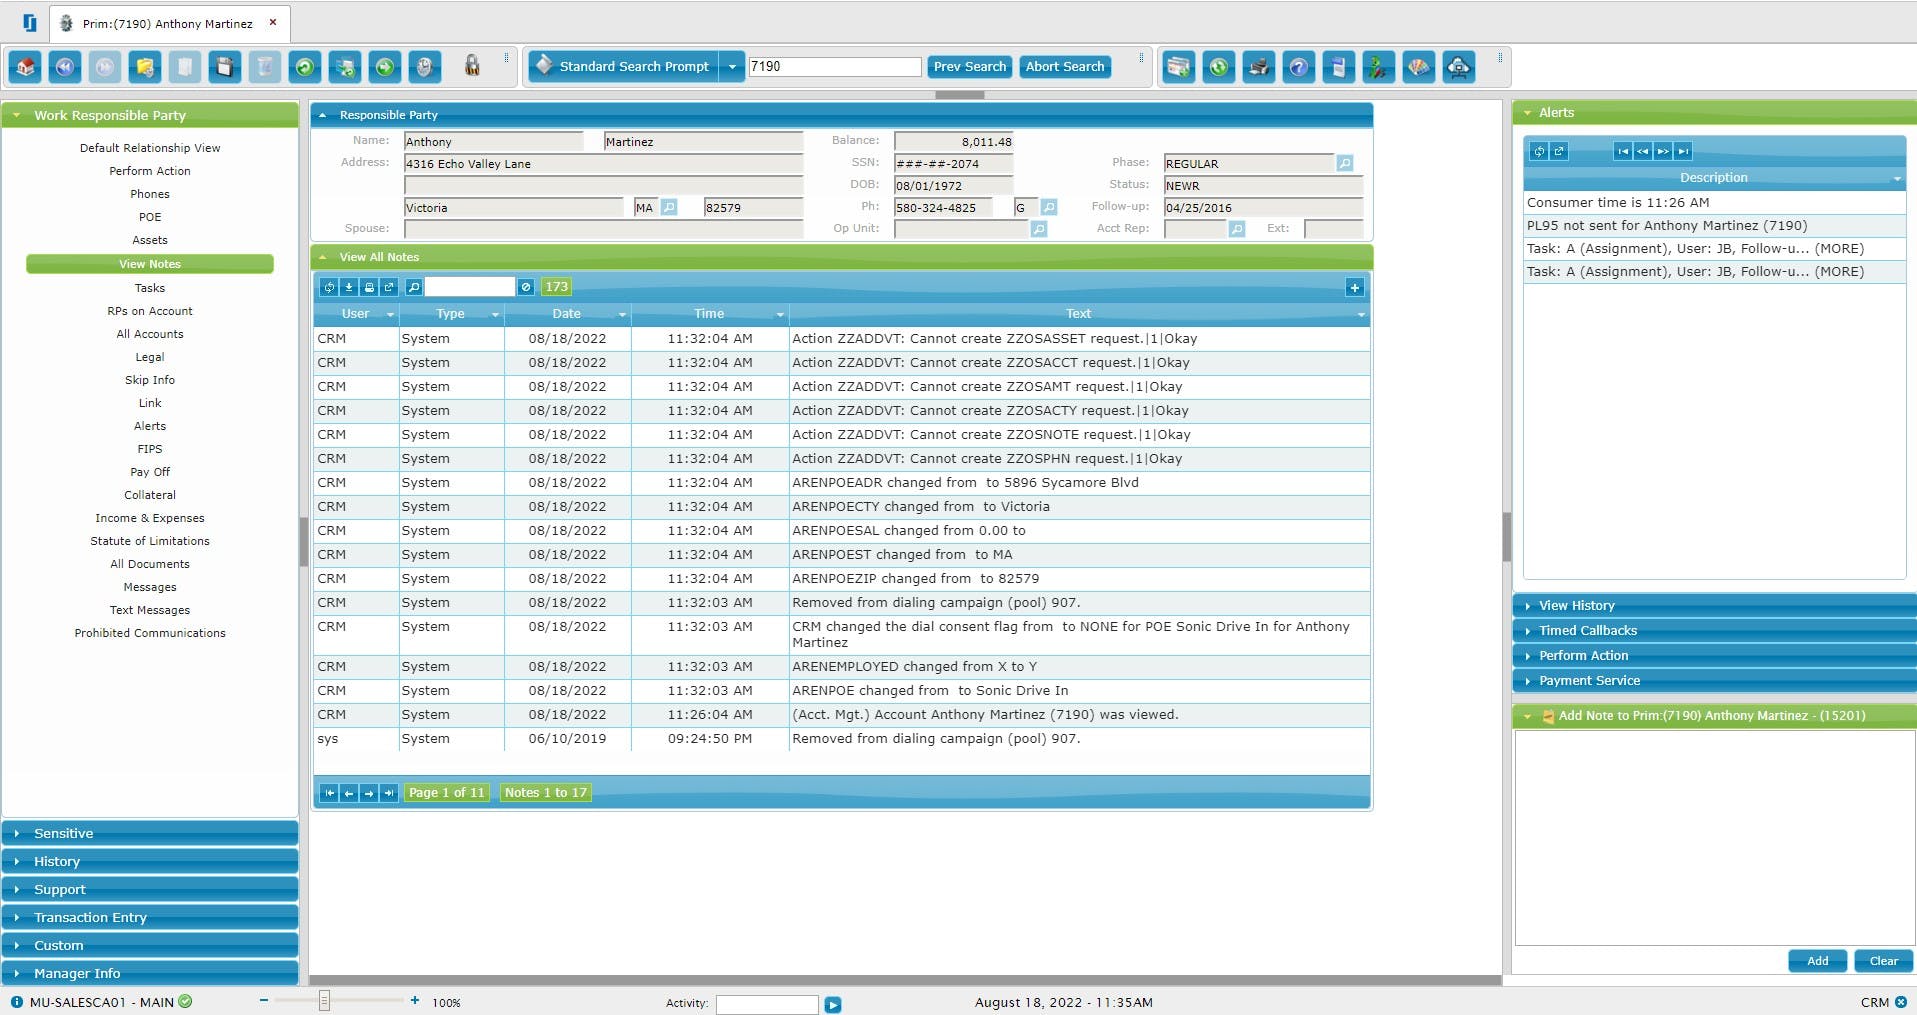Click the padlock icon in the toolbar

click(x=472, y=67)
